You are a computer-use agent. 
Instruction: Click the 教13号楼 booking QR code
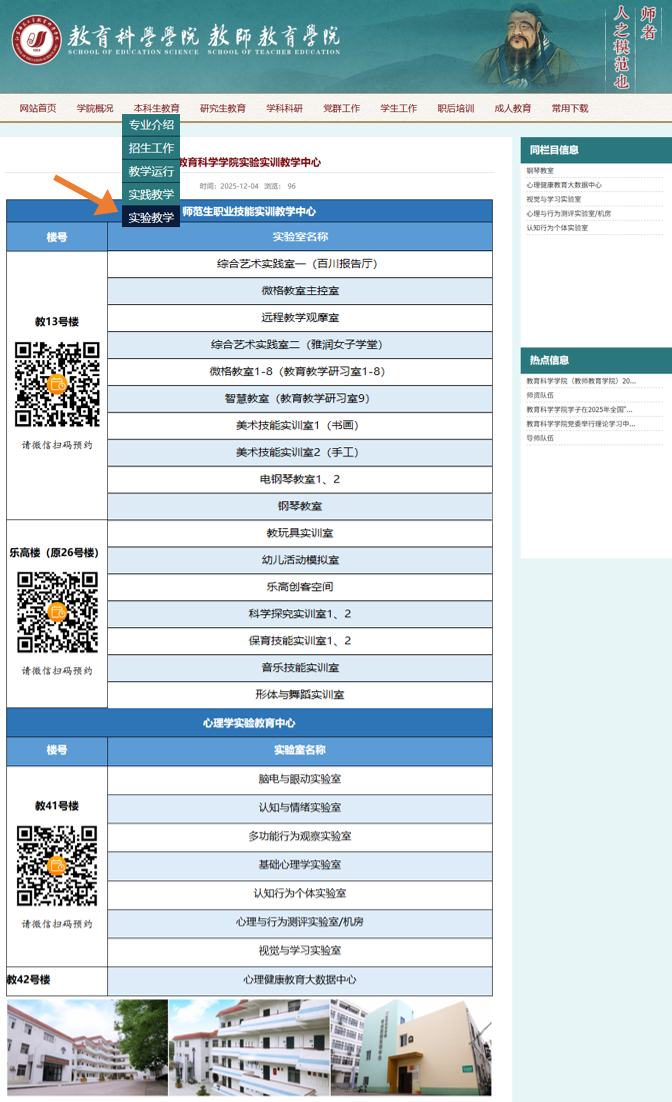(x=57, y=385)
